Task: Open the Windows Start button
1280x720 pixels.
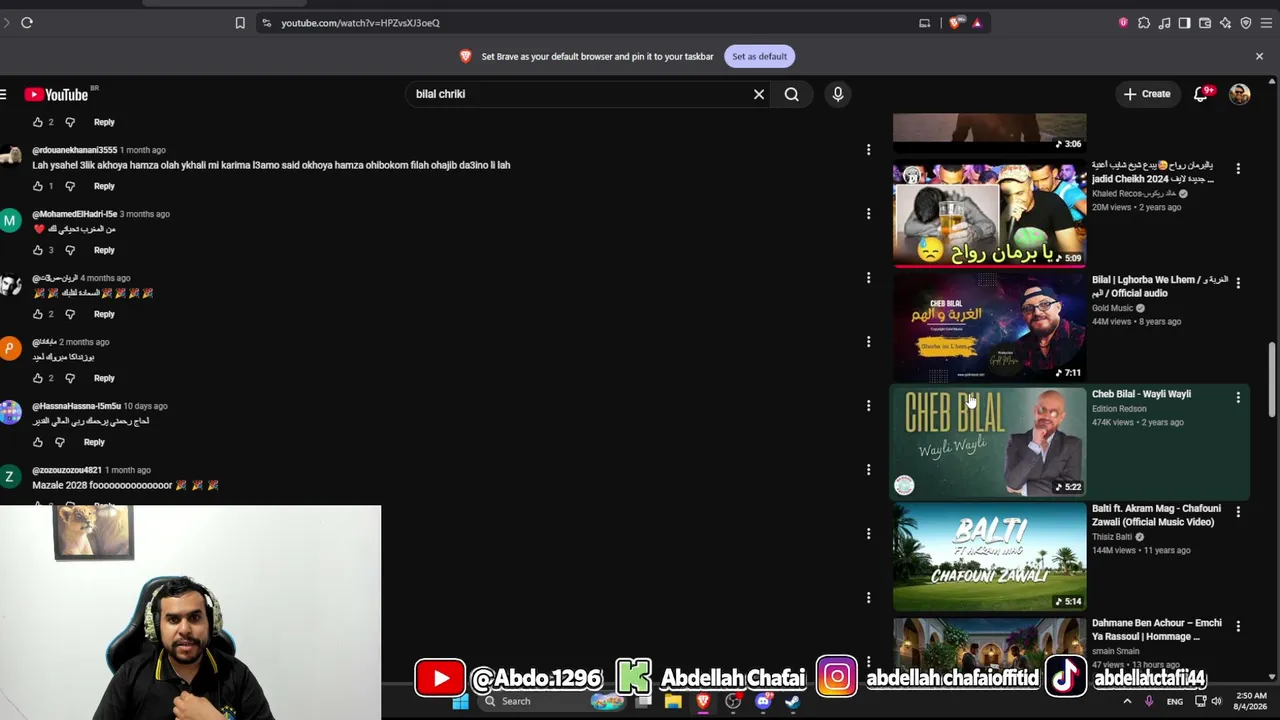Action: pos(460,702)
